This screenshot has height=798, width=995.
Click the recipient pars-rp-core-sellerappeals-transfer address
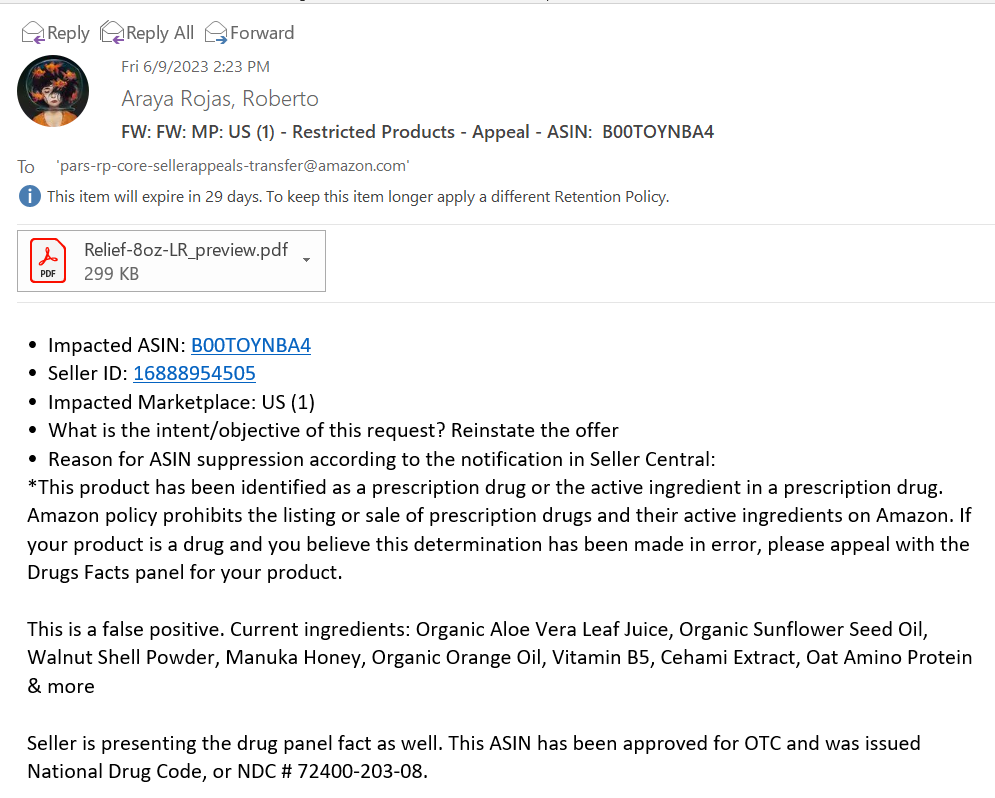click(232, 166)
